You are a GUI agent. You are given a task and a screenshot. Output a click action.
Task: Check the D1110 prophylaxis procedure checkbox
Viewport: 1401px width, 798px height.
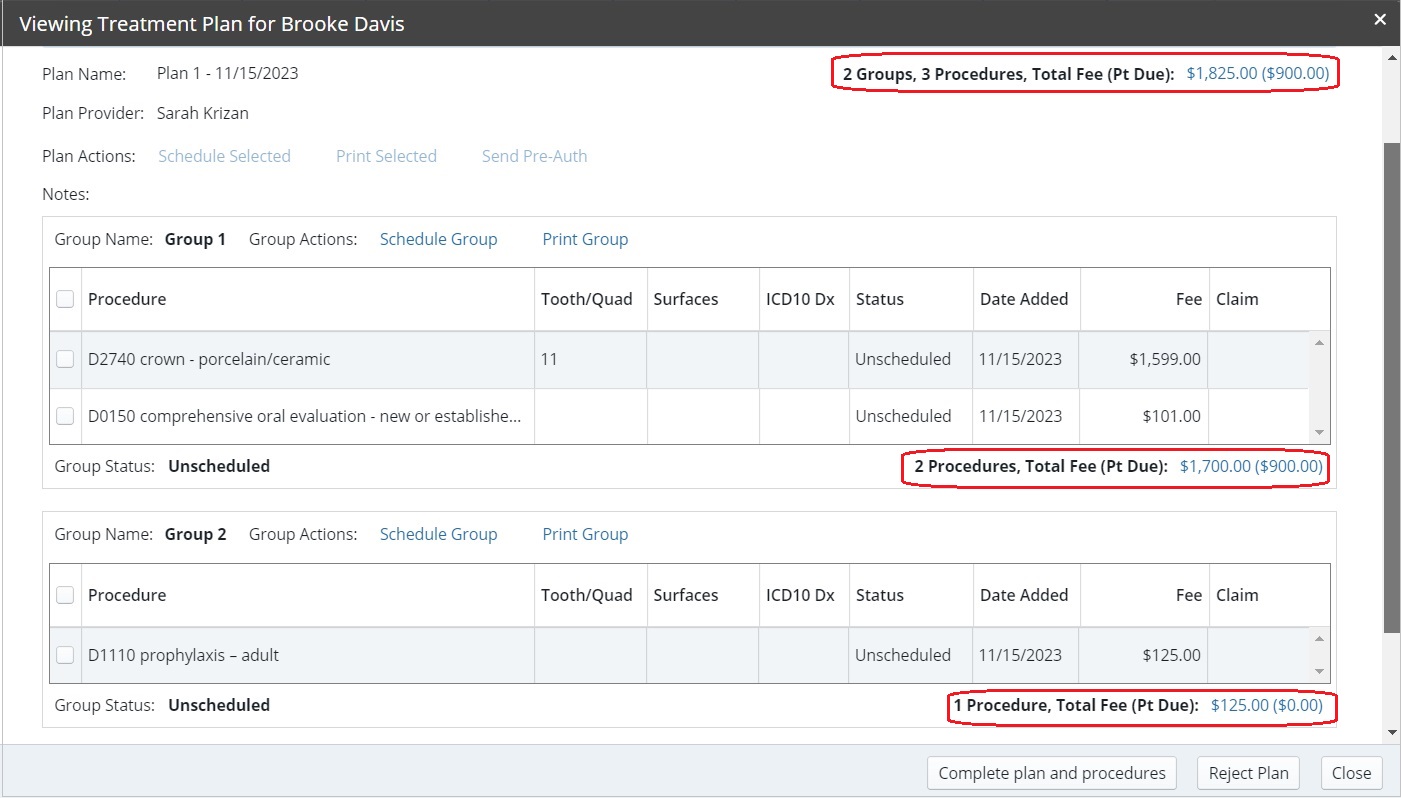pos(65,655)
